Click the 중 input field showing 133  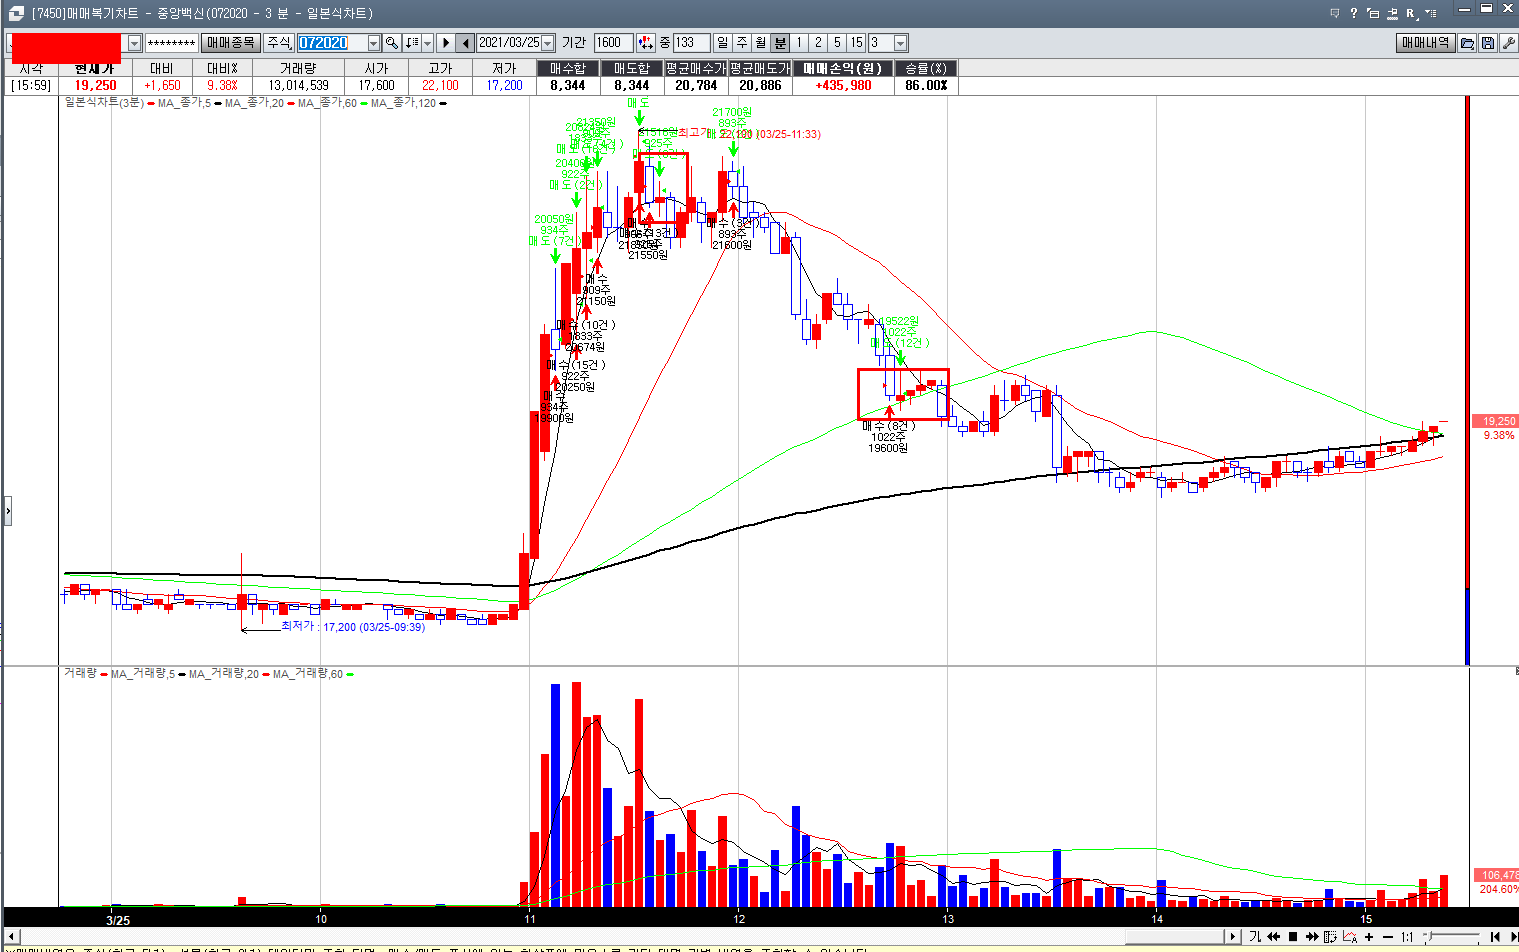point(691,43)
